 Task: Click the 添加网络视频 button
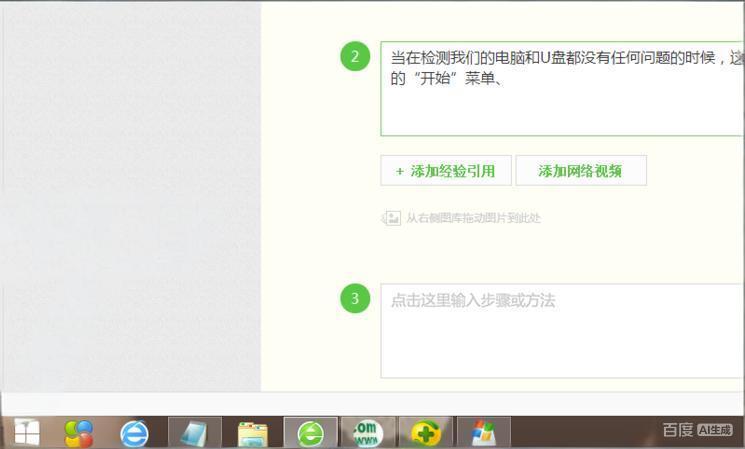pos(580,171)
